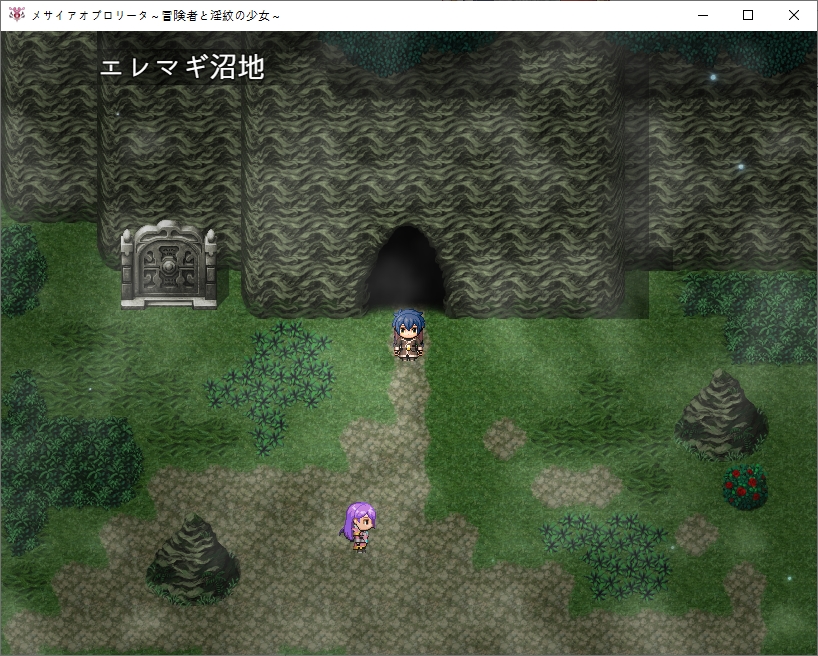Maximize the game window
The height and width of the screenshot is (656, 818).
click(x=748, y=15)
